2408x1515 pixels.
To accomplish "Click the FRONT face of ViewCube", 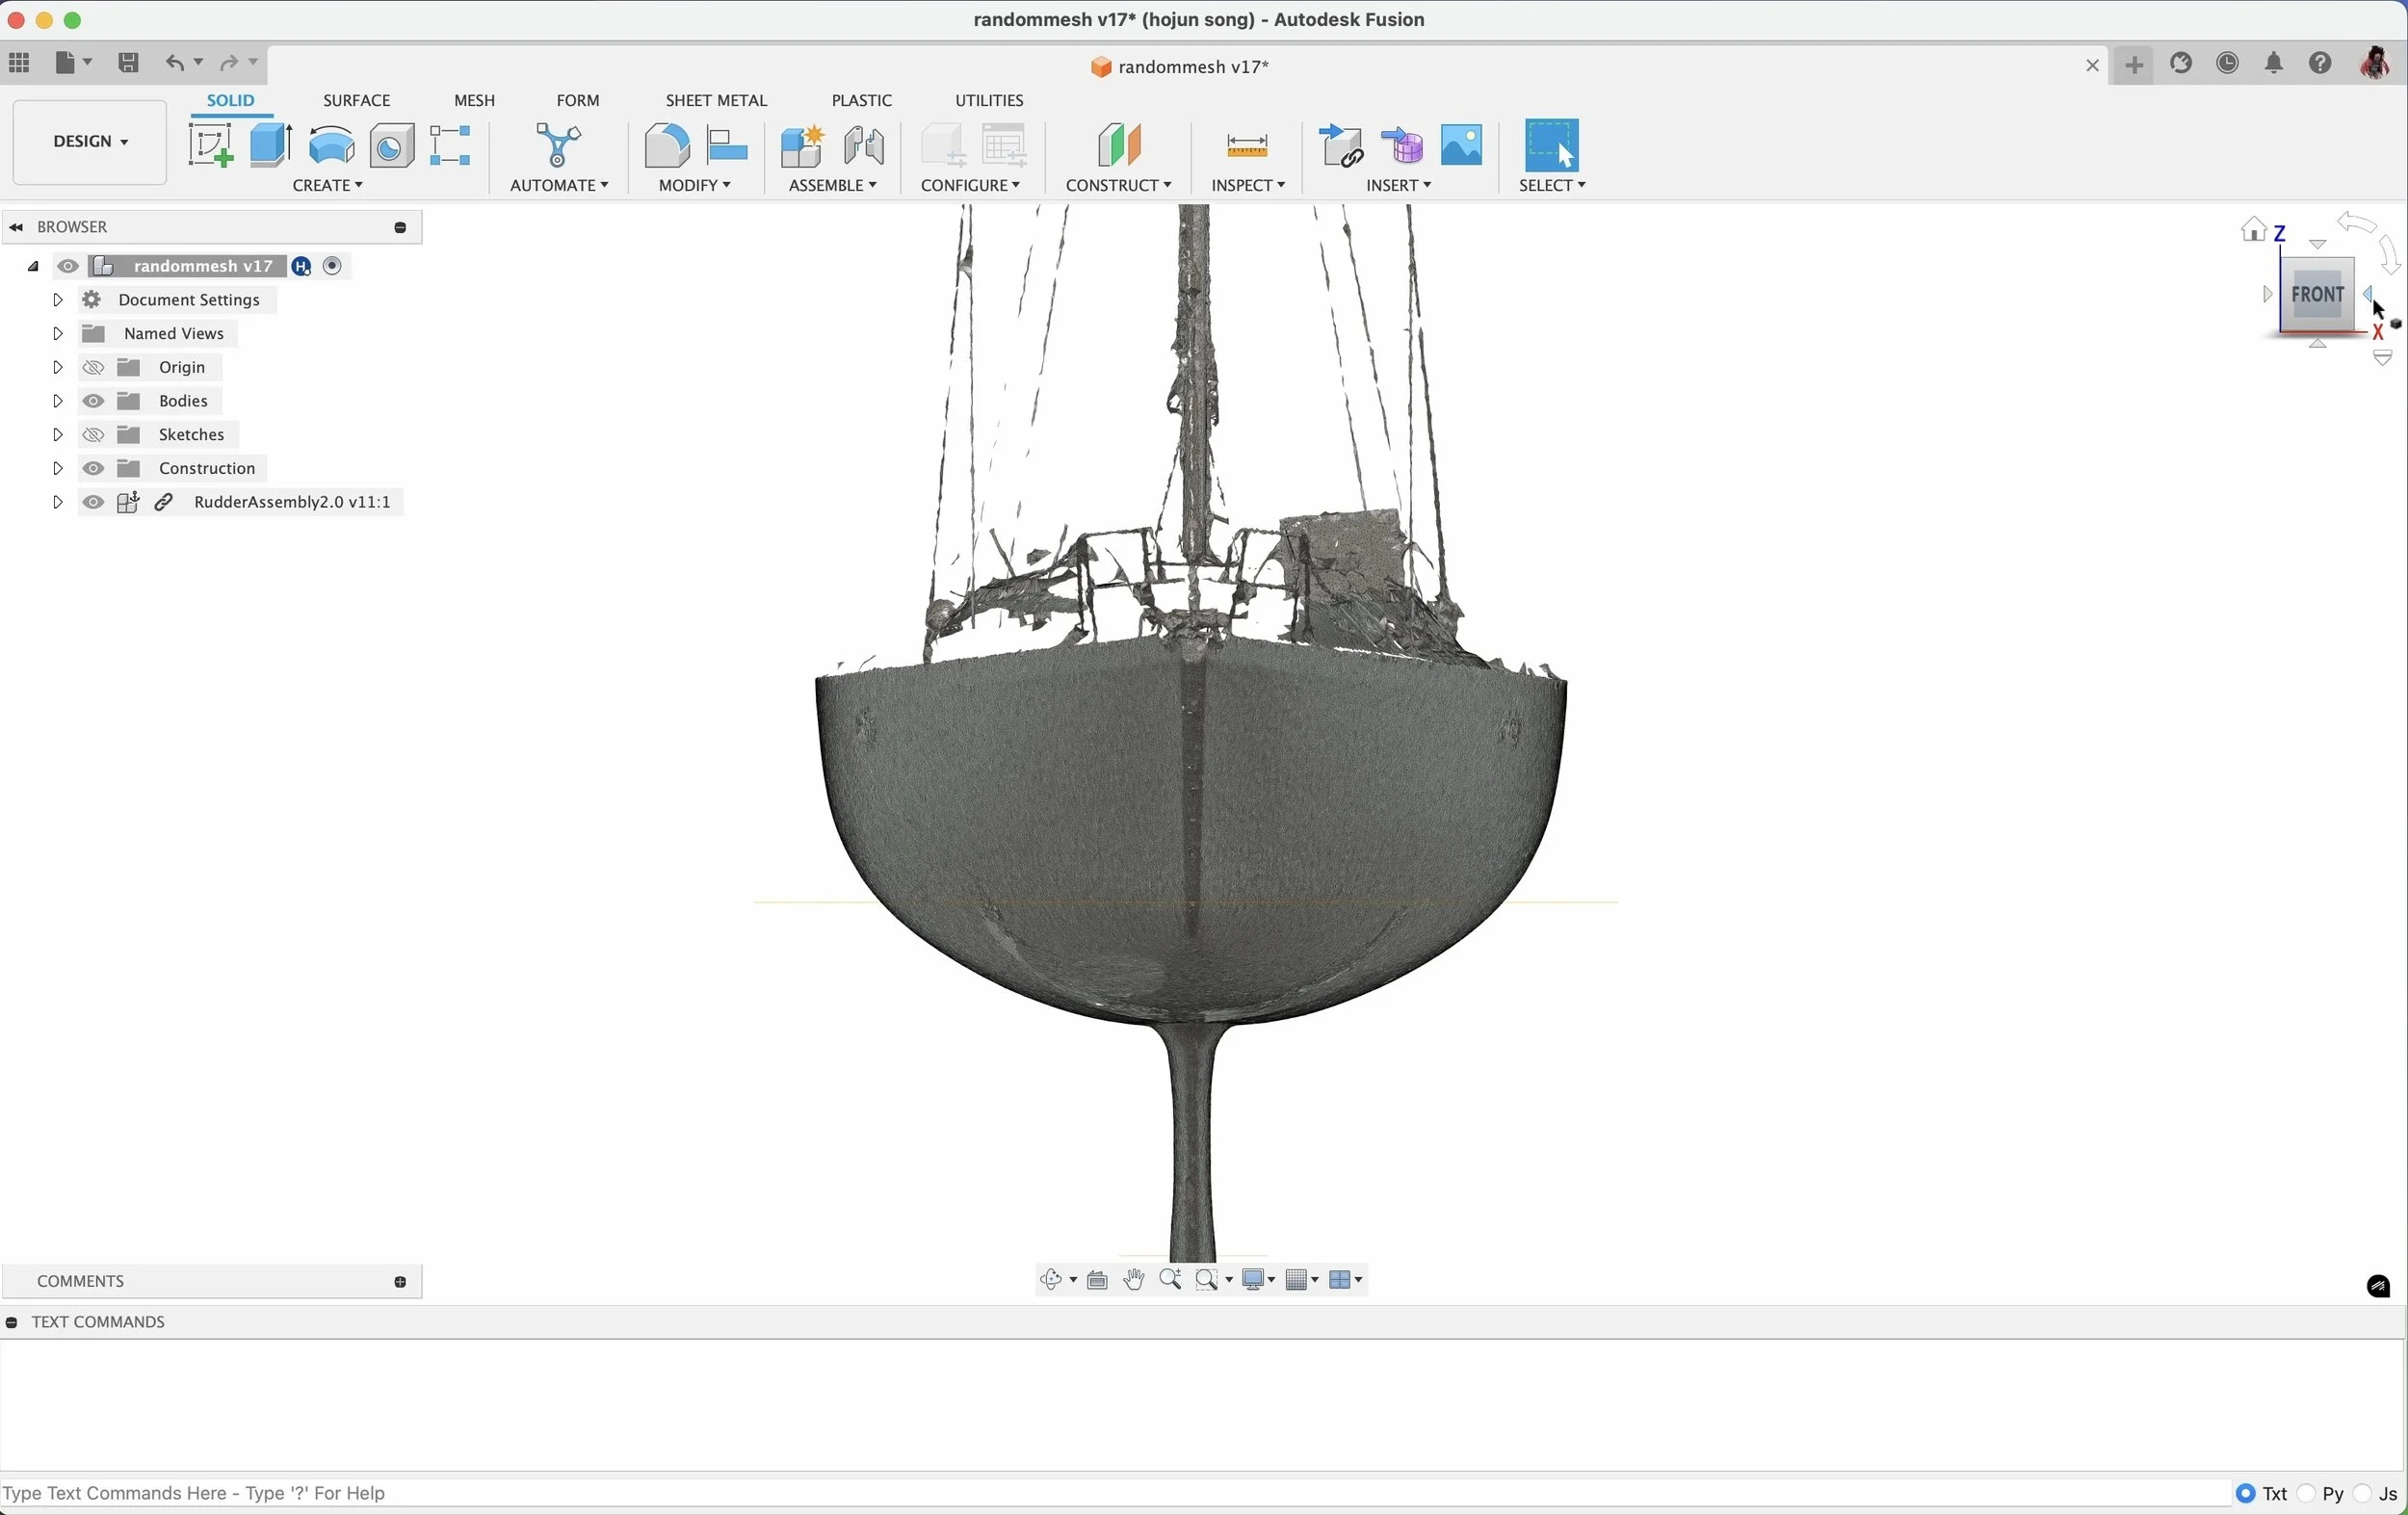I will pos(2317,295).
